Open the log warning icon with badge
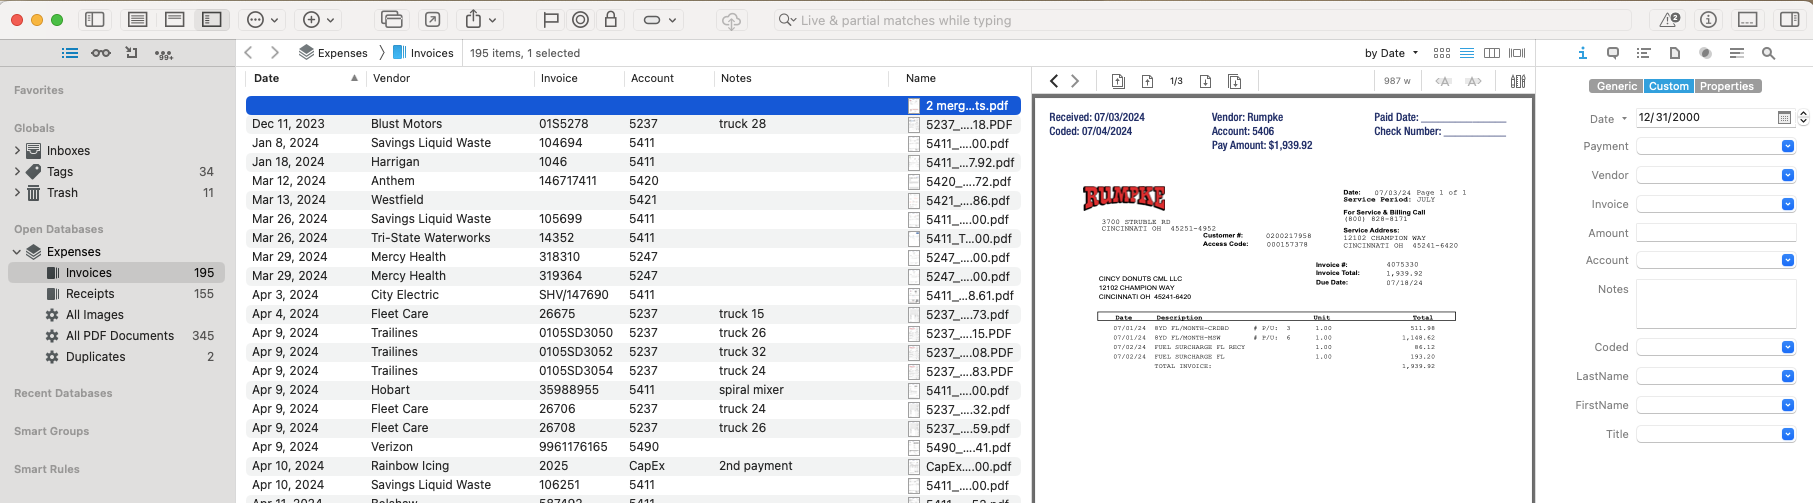1813x503 pixels. pyautogui.click(x=1669, y=20)
